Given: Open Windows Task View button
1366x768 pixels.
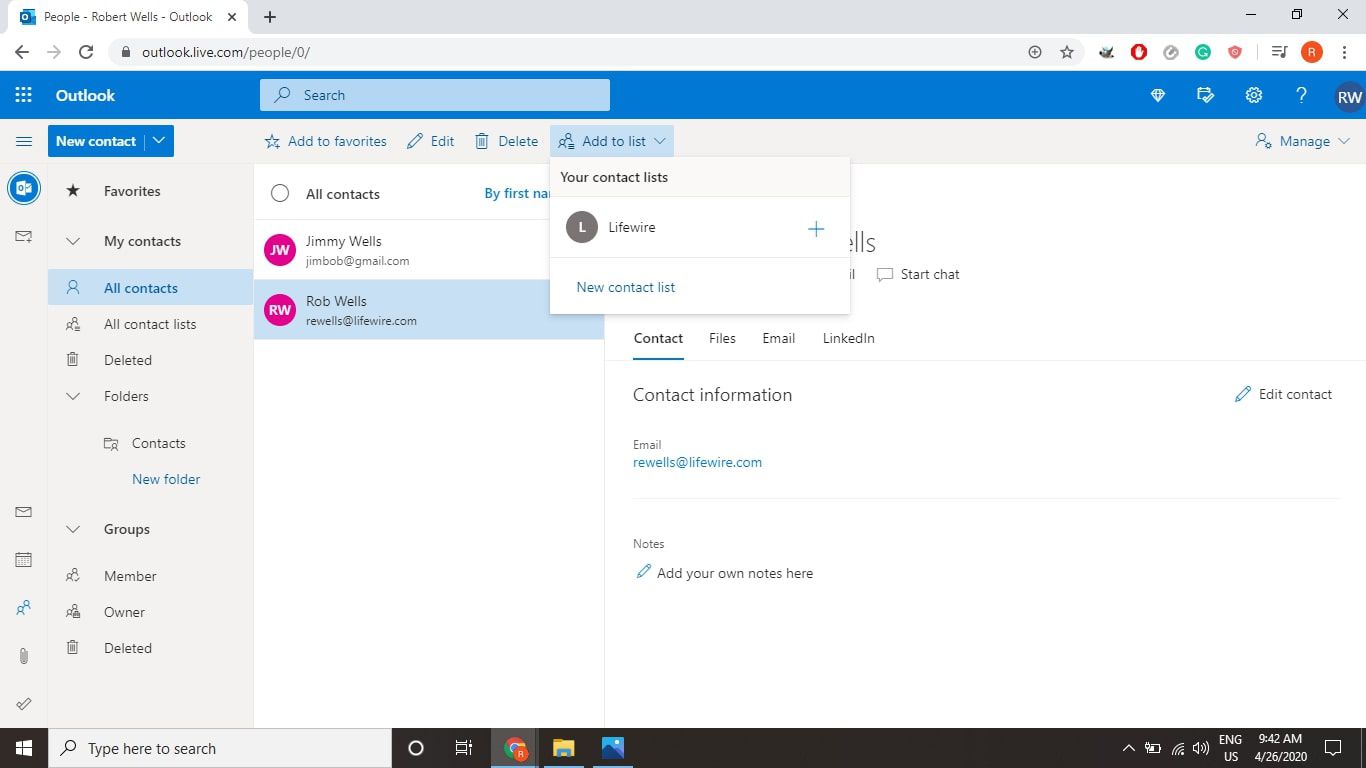Looking at the screenshot, I should [464, 748].
